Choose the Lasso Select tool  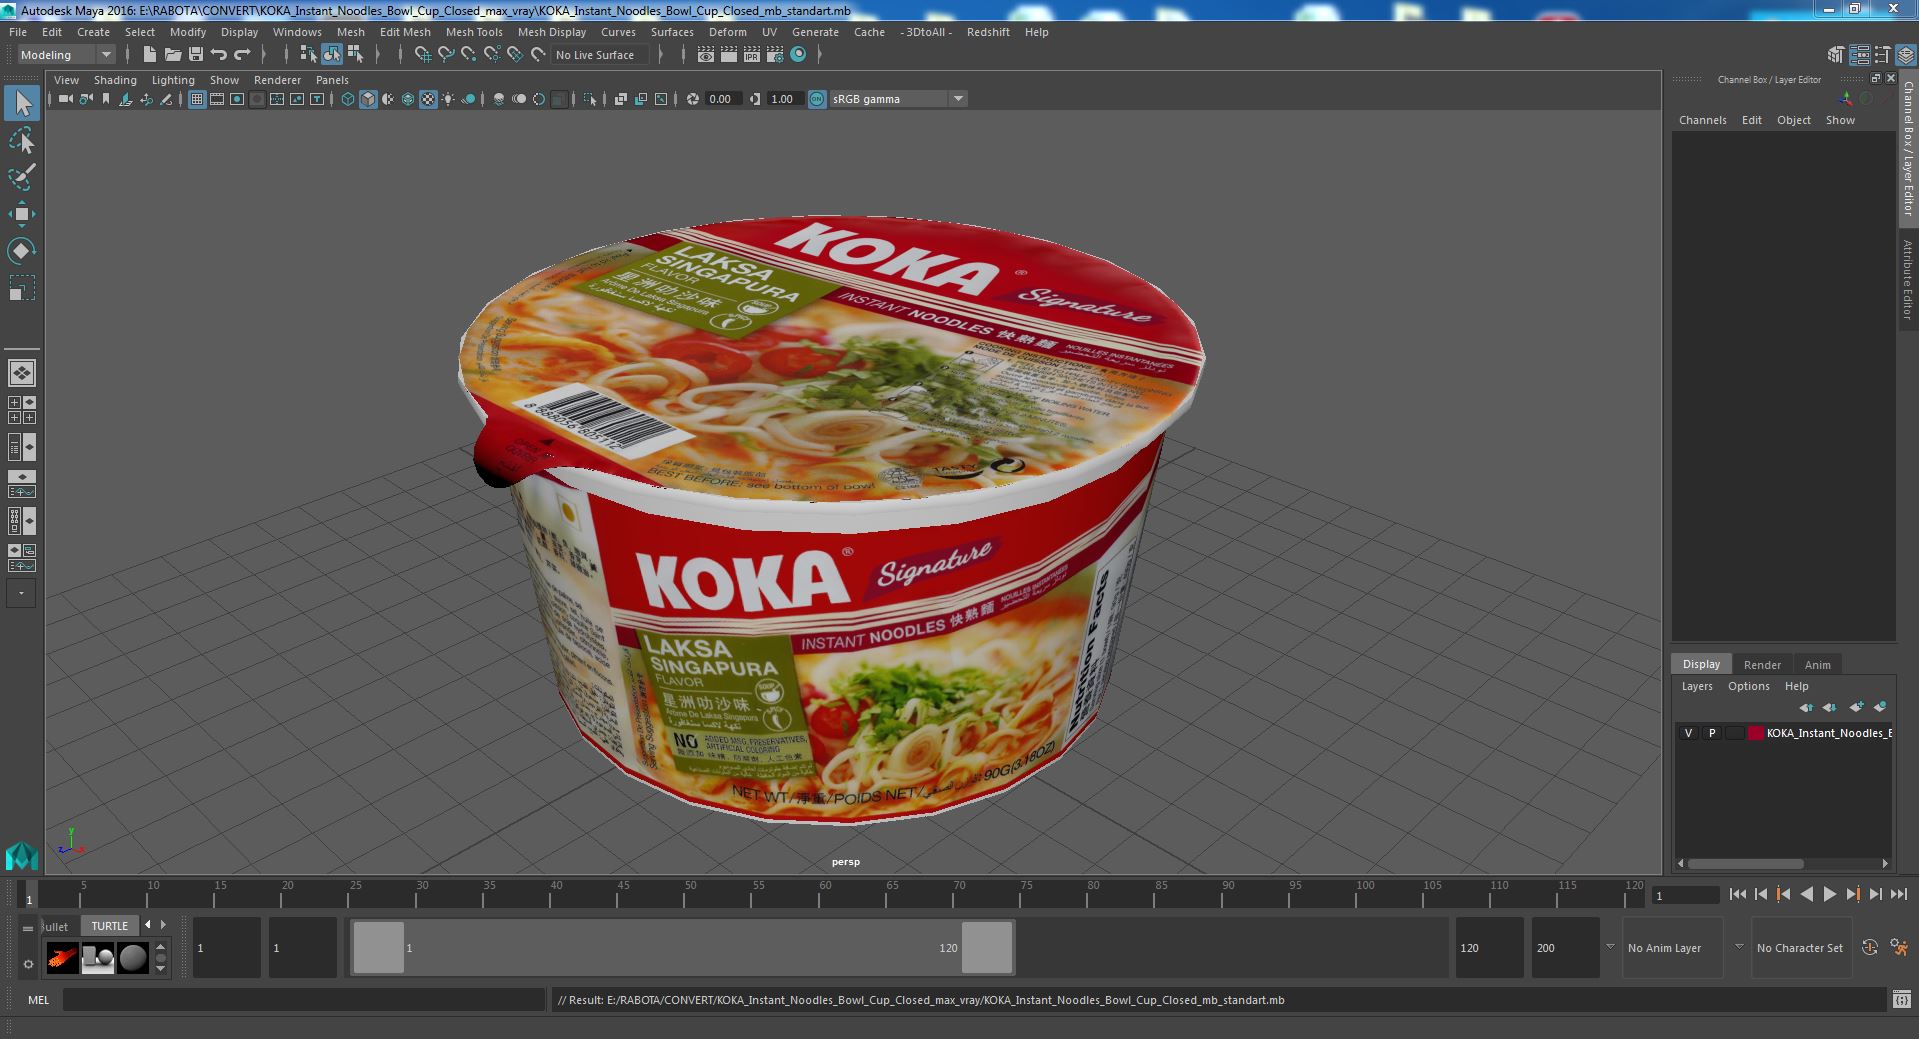click(21, 141)
